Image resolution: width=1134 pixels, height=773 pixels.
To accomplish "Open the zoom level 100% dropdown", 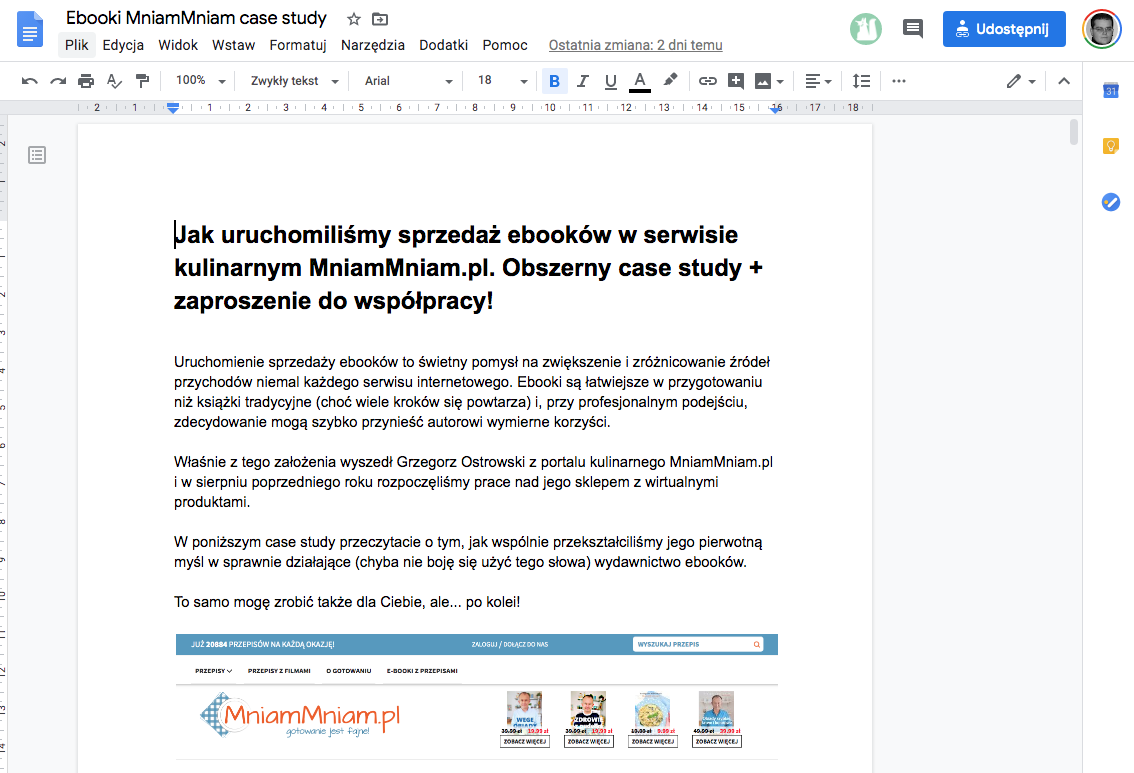I will [200, 80].
